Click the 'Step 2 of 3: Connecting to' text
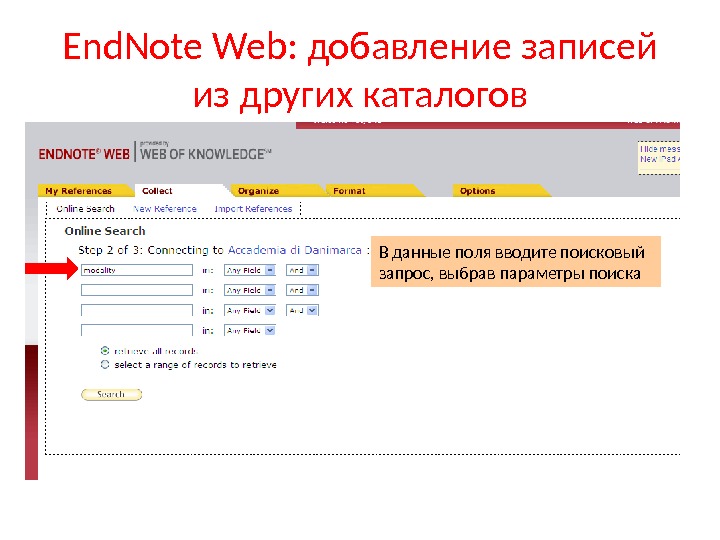Screen dimensions: 720x540 (151, 250)
